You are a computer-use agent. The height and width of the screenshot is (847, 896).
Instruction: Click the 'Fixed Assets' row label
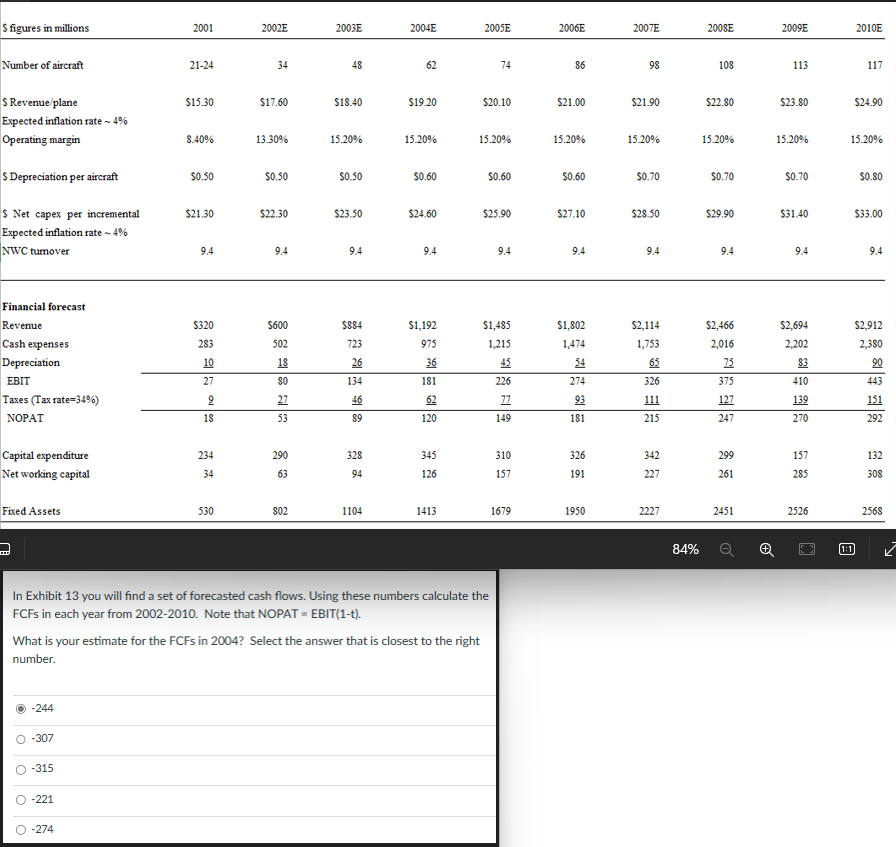pyautogui.click(x=31, y=512)
